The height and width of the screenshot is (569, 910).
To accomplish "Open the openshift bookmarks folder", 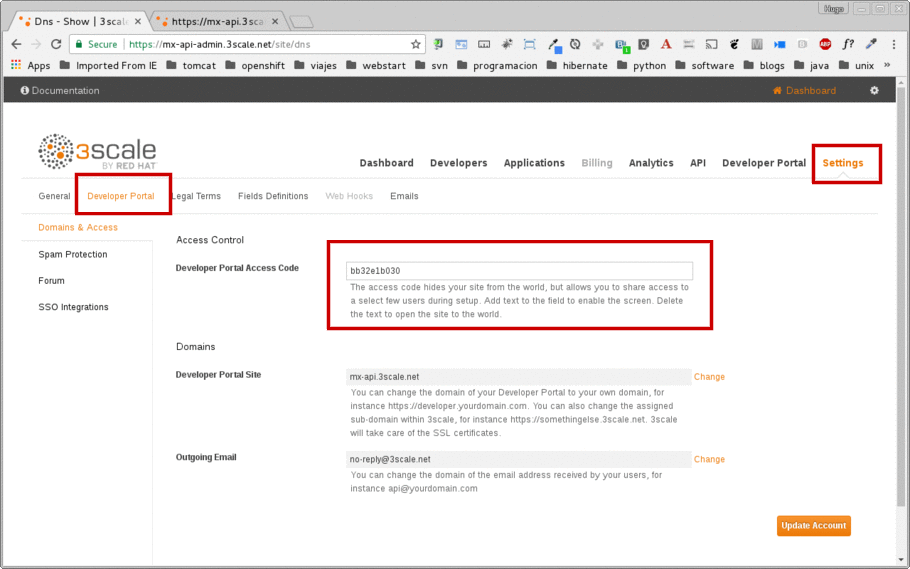I will click(x=255, y=65).
